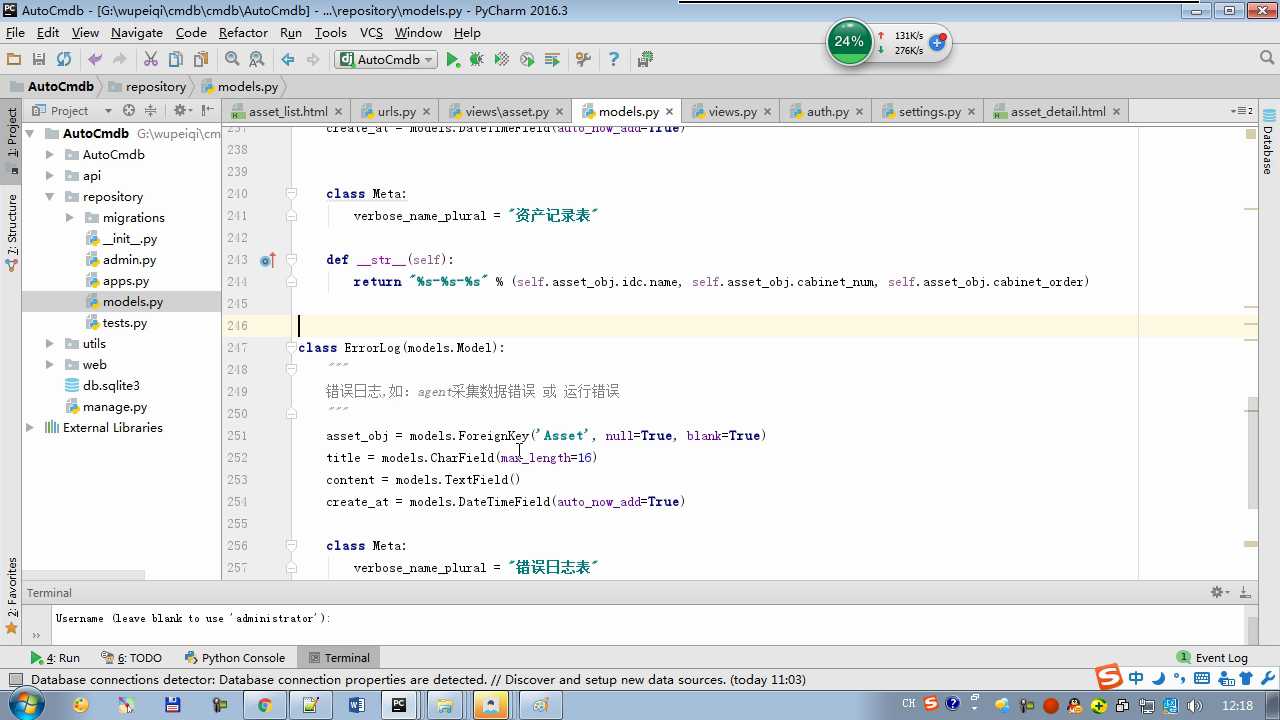This screenshot has width=1280, height=720.
Task: Collapse the repository folder
Action: pos(50,196)
